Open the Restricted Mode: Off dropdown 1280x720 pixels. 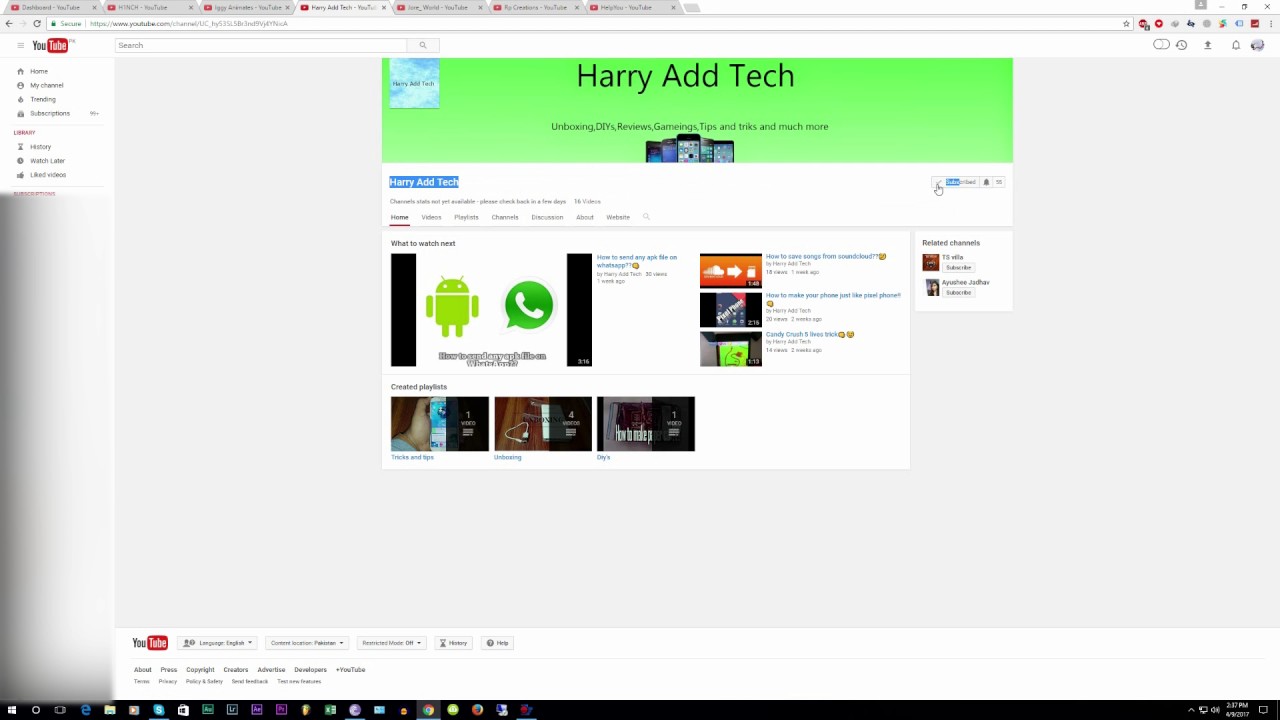[392, 643]
